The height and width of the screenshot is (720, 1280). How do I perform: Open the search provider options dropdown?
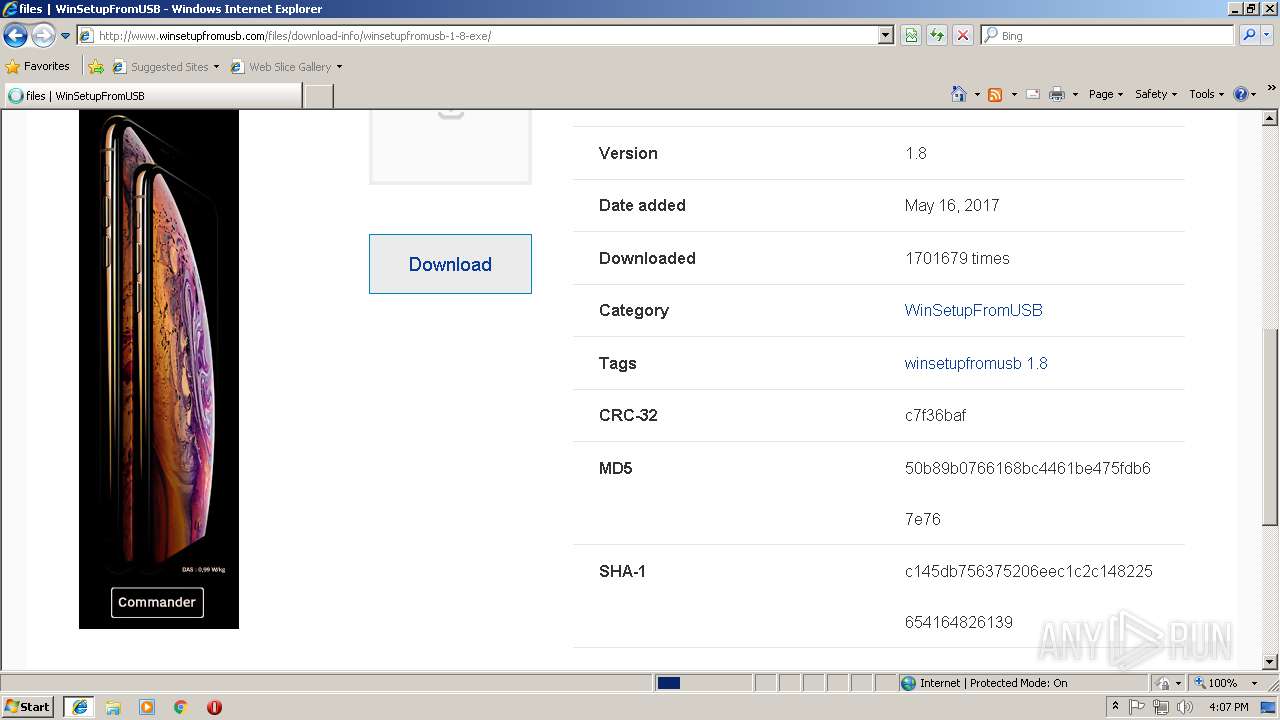[x=1269, y=36]
